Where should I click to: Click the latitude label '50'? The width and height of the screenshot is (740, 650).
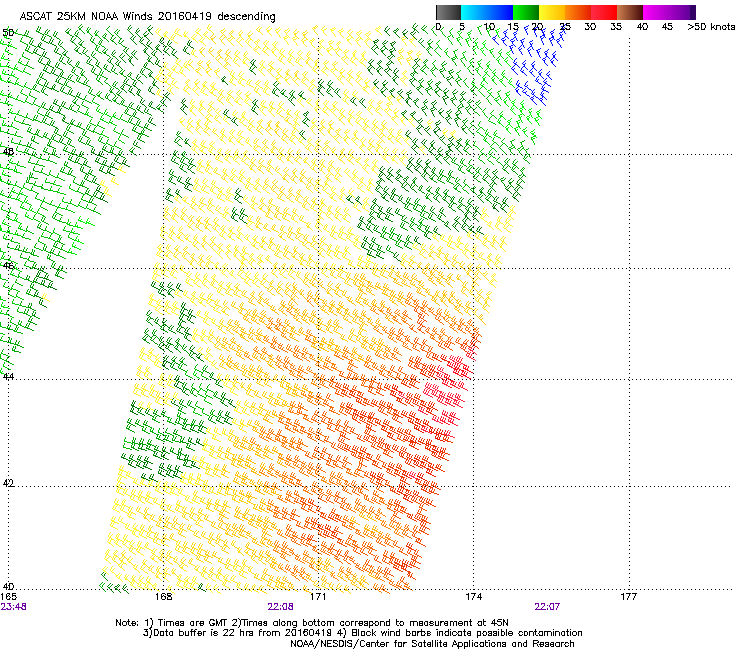pos(8,33)
